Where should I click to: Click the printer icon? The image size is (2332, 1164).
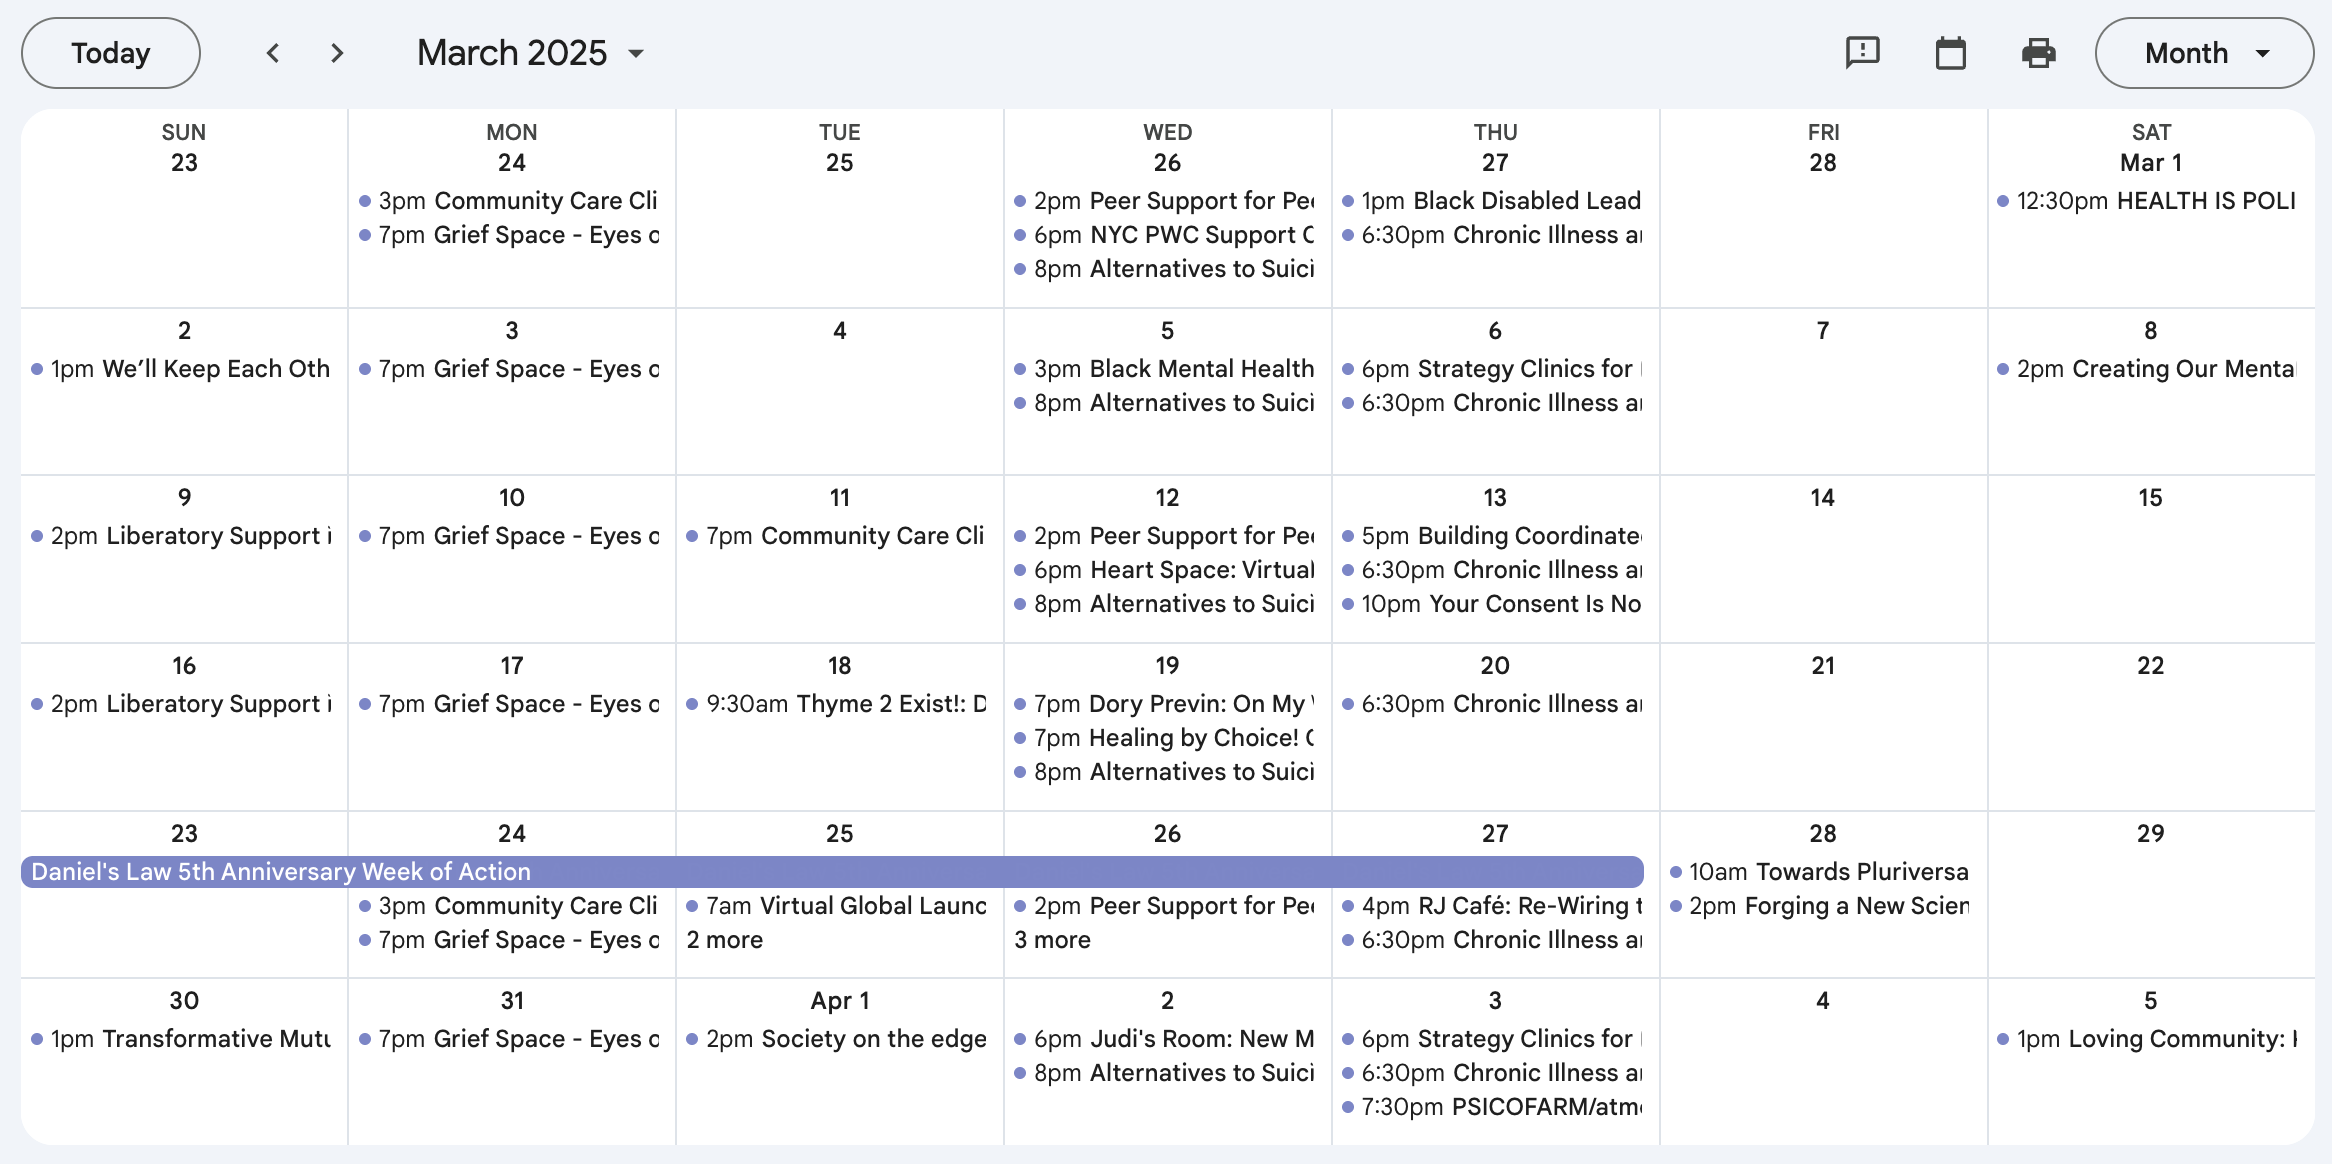[x=2038, y=53]
